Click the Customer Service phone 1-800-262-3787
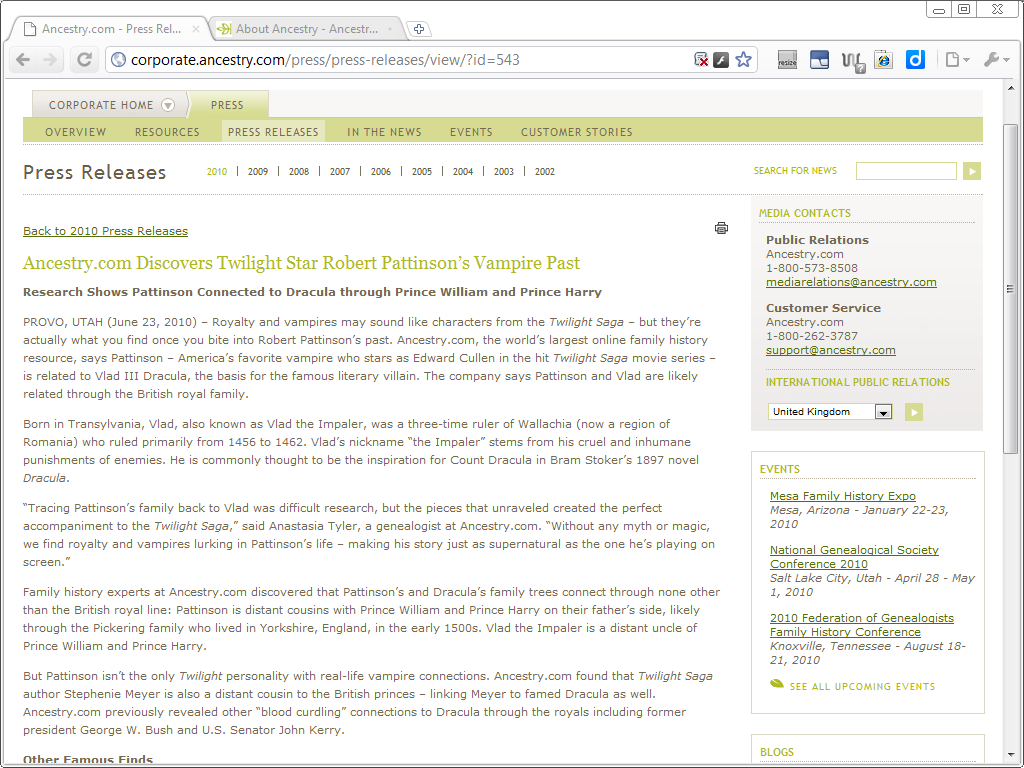The width and height of the screenshot is (1024, 768). click(x=812, y=336)
